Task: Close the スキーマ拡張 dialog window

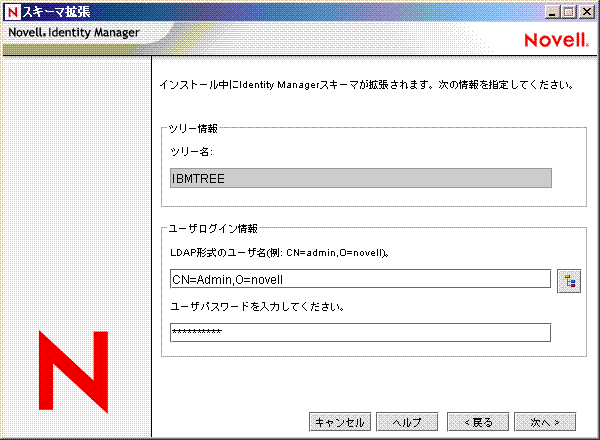Action: (587, 11)
